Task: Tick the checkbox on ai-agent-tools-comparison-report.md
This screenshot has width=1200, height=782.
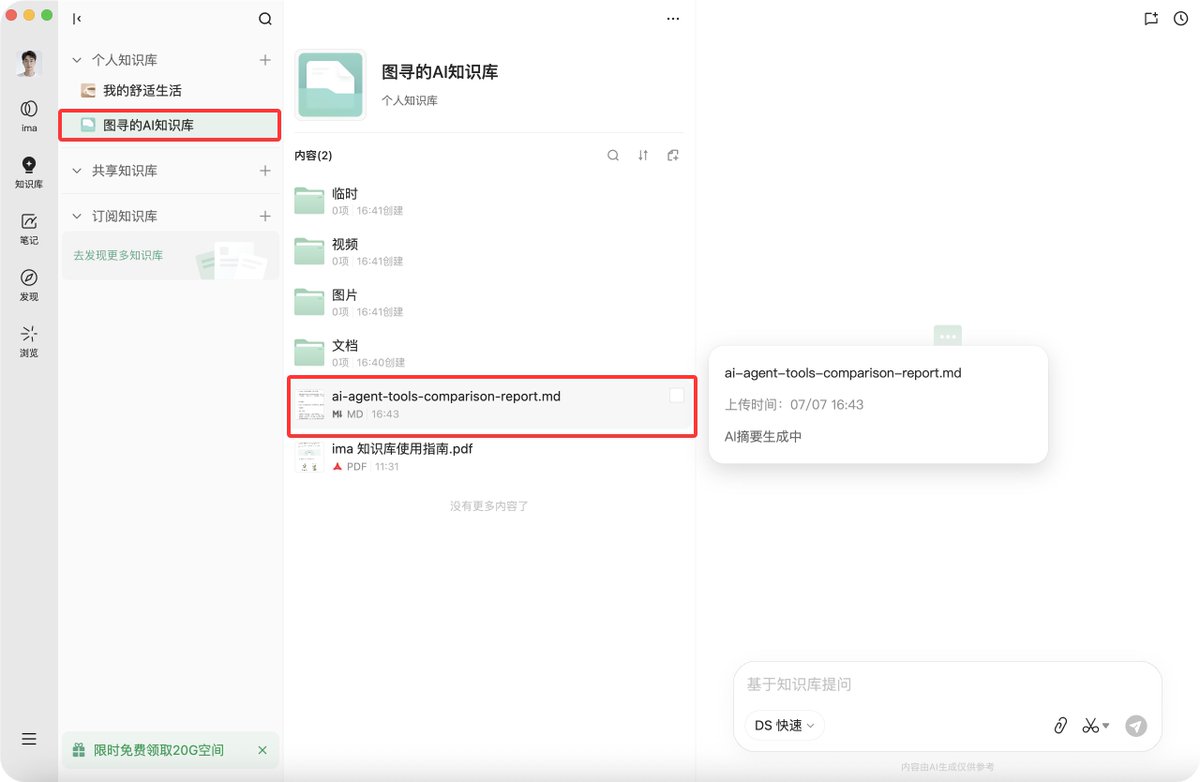Action: [x=677, y=396]
